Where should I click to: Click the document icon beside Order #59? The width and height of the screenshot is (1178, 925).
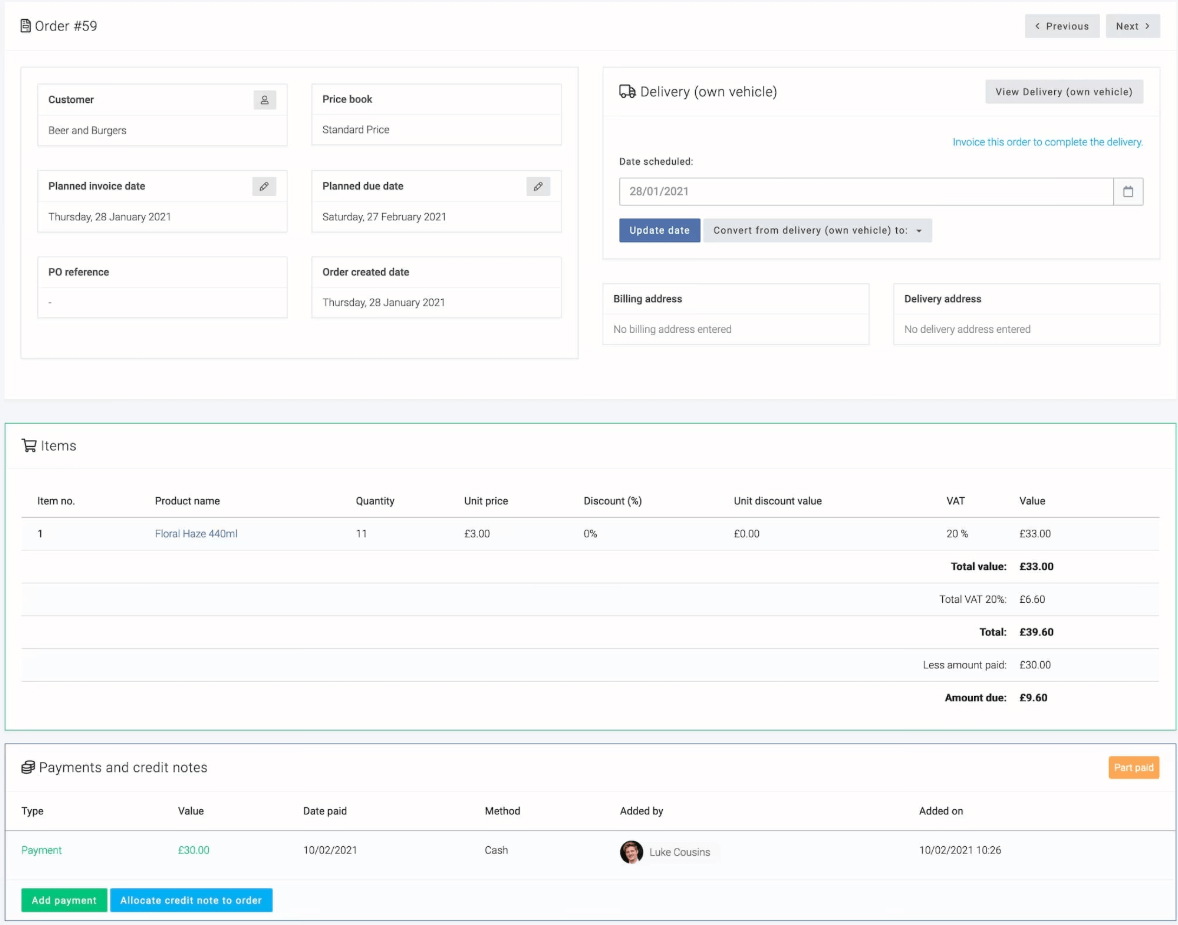tap(25, 26)
